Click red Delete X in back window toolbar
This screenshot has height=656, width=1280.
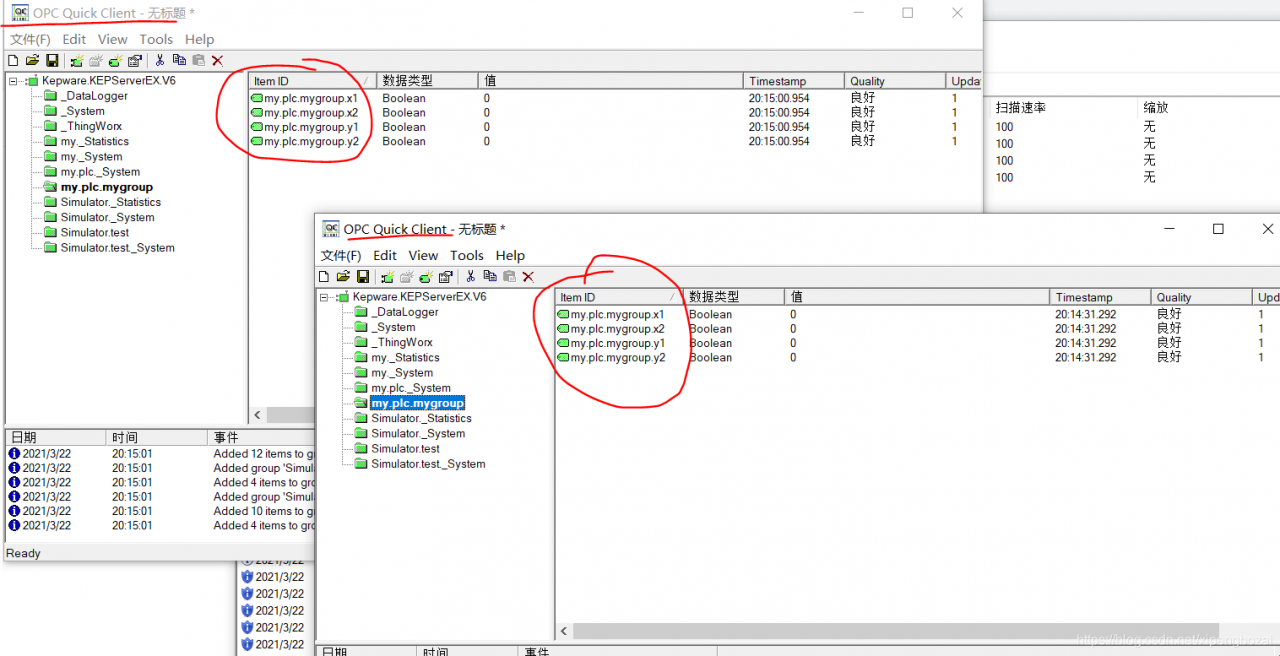coord(217,61)
